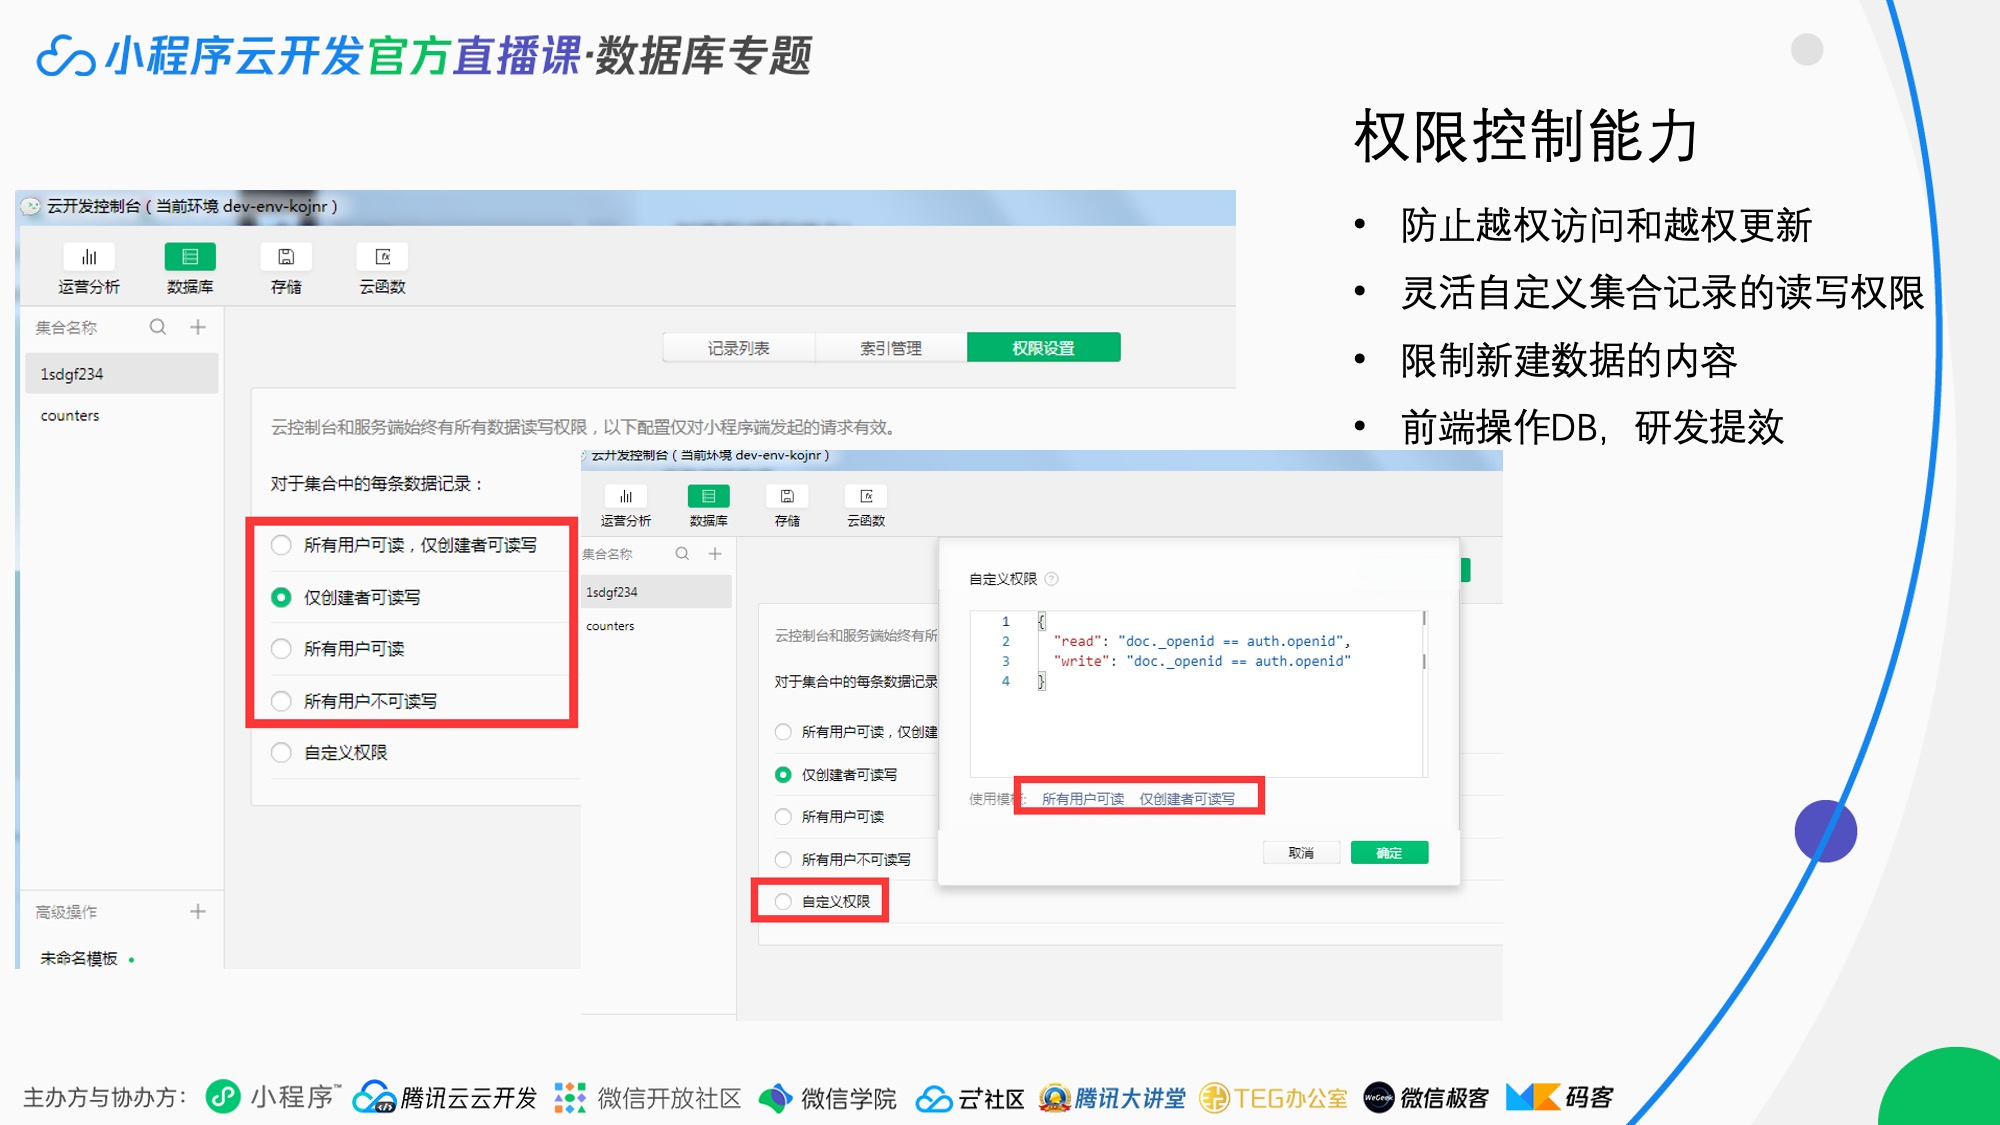Select 所有用户可读，仅创建者可读写 radio in red box
Viewport: 2000px width, 1125px height.
(x=281, y=545)
